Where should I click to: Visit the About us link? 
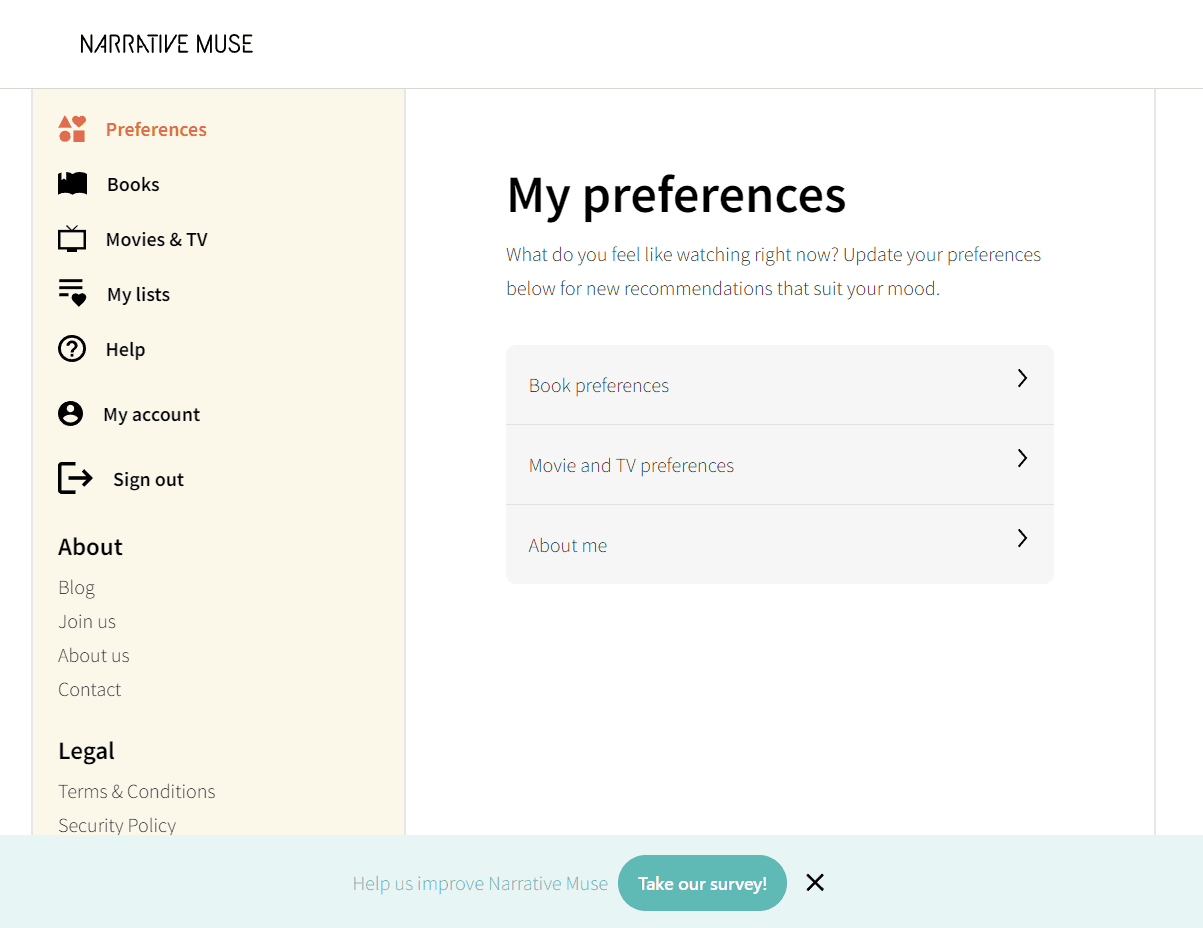(x=94, y=655)
